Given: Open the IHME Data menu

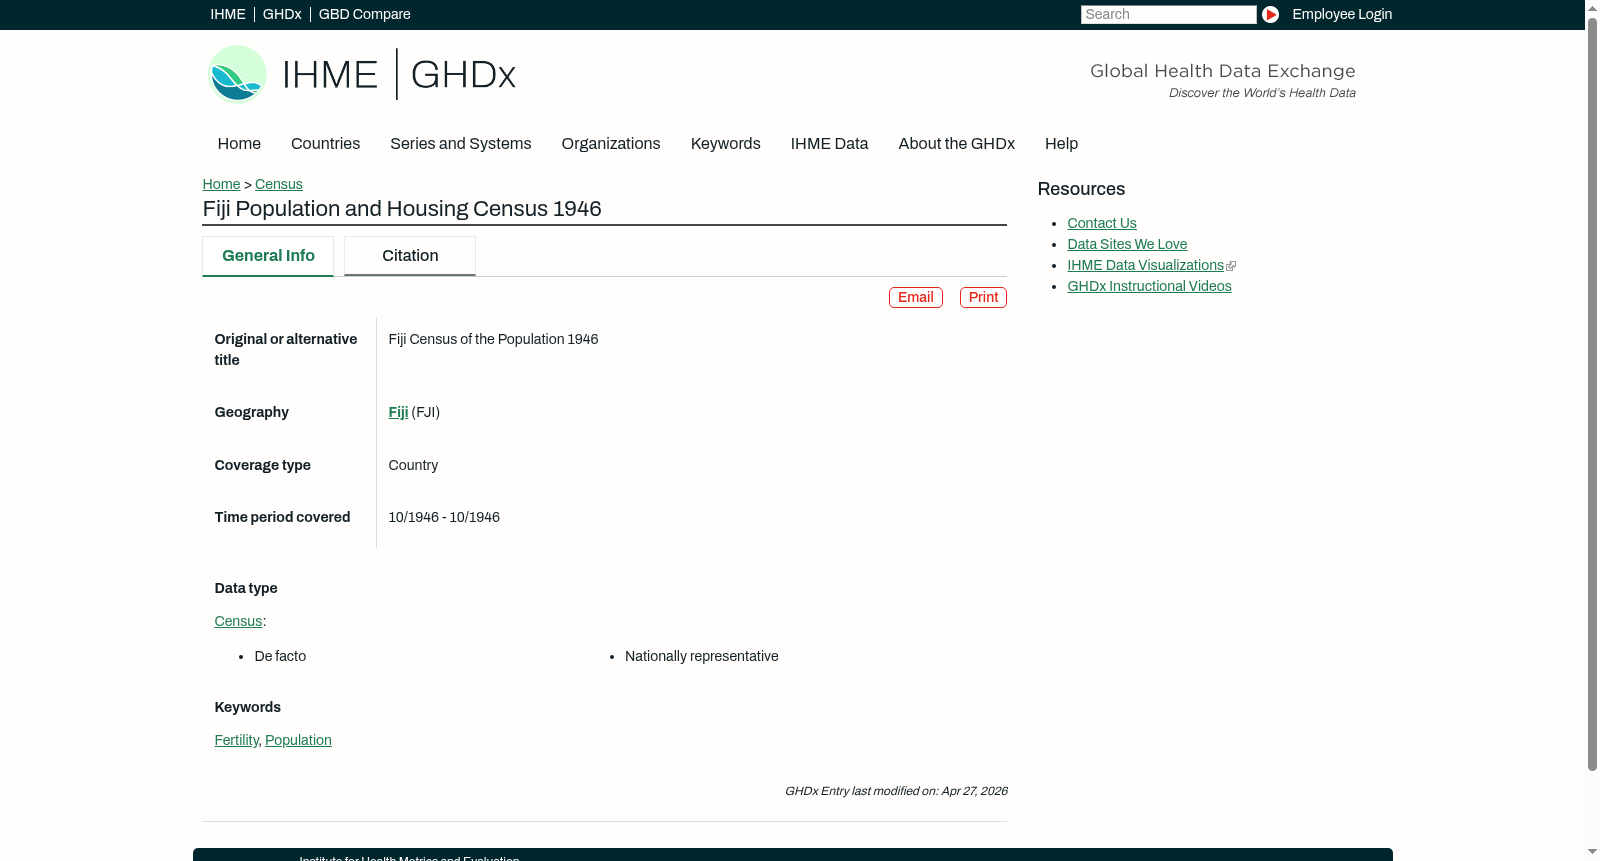Looking at the screenshot, I should [829, 144].
